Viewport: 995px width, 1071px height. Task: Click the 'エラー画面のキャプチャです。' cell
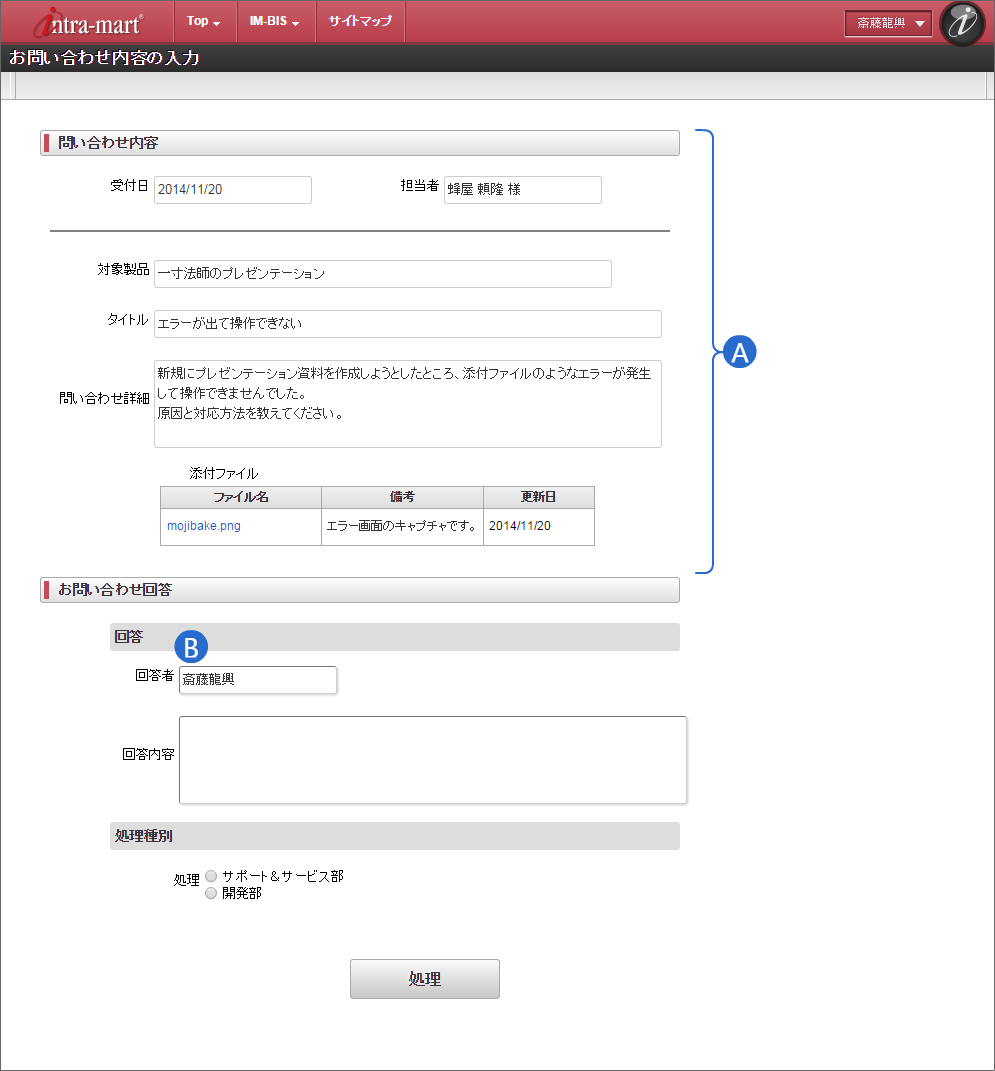(x=402, y=527)
